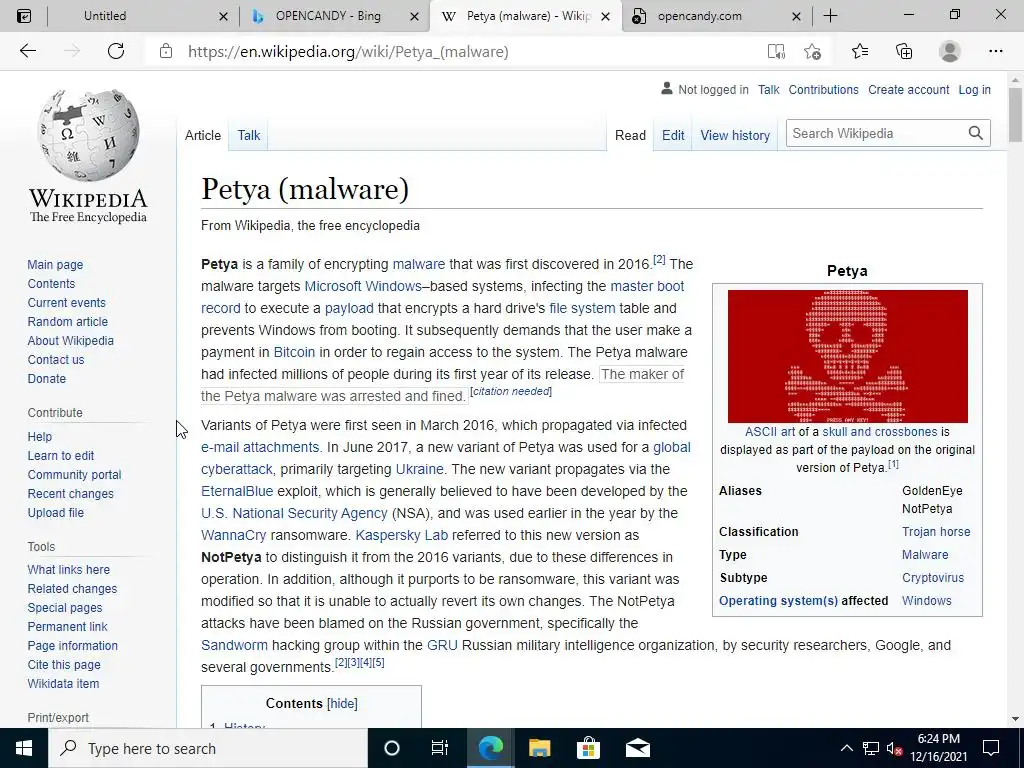Select the Article tab
The height and width of the screenshot is (768, 1024).
pyautogui.click(x=202, y=135)
